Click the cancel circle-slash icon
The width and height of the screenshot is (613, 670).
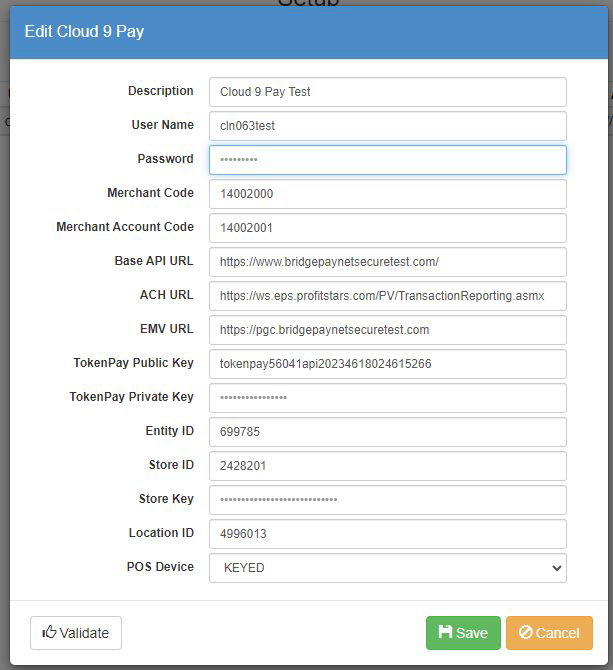pos(525,632)
